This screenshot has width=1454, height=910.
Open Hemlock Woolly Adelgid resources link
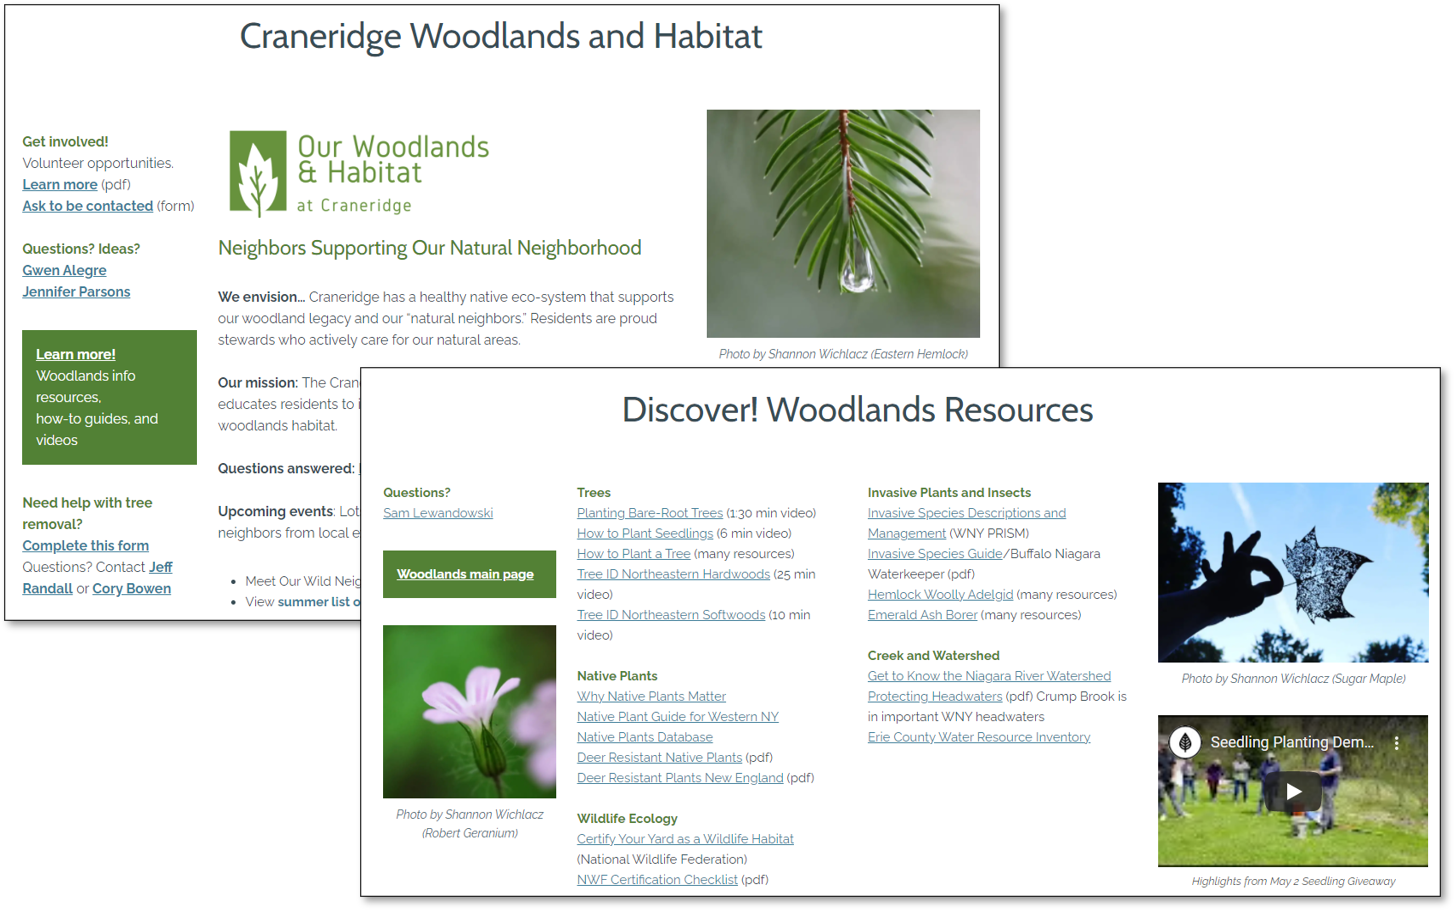(940, 594)
